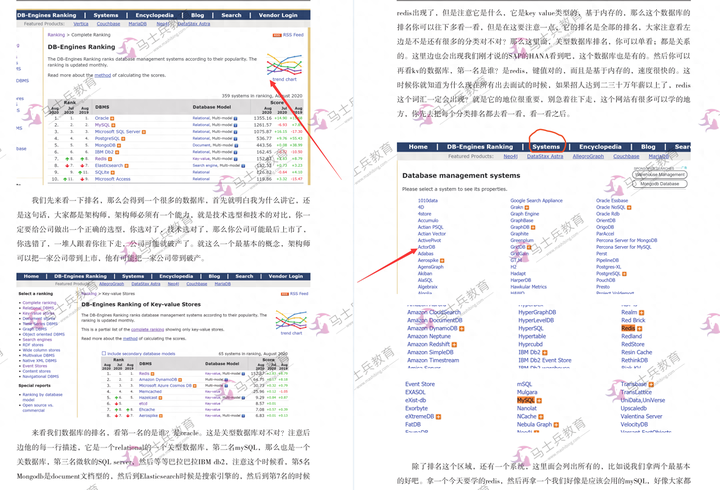Open Percona Server for MongoDB link
720x490 pixels.
tap(627, 241)
